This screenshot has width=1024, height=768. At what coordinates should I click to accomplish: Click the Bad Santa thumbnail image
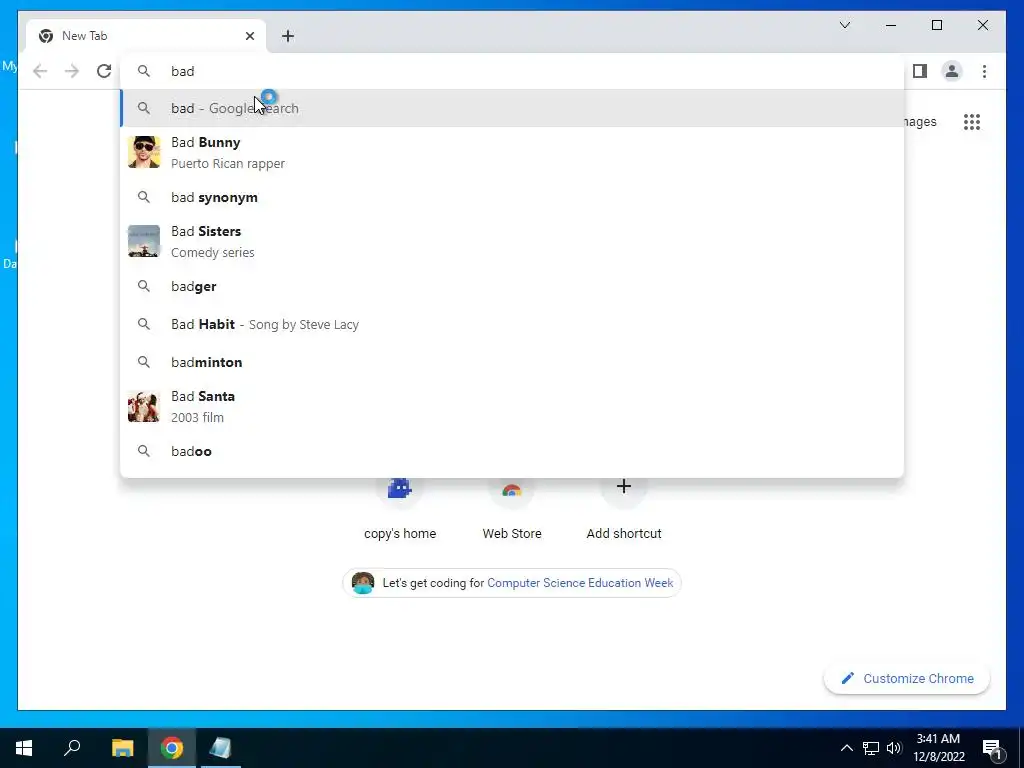(144, 406)
